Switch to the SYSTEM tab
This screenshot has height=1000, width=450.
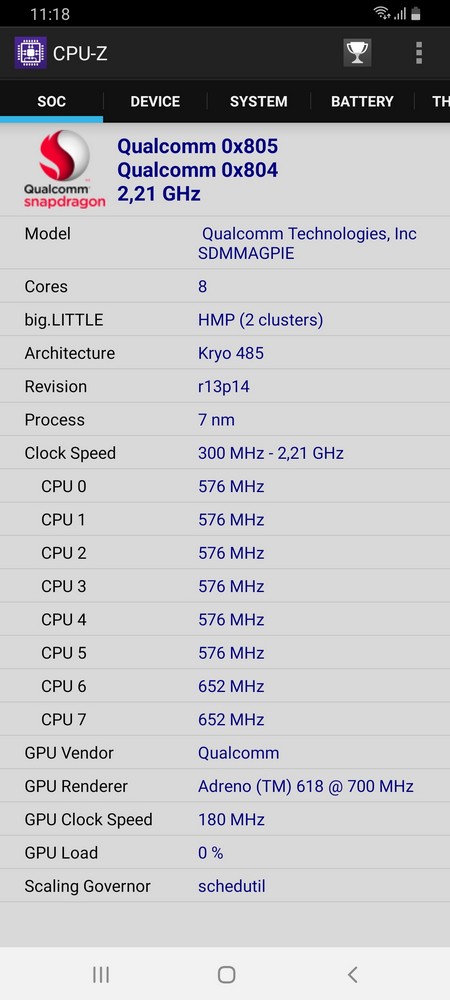(x=259, y=101)
